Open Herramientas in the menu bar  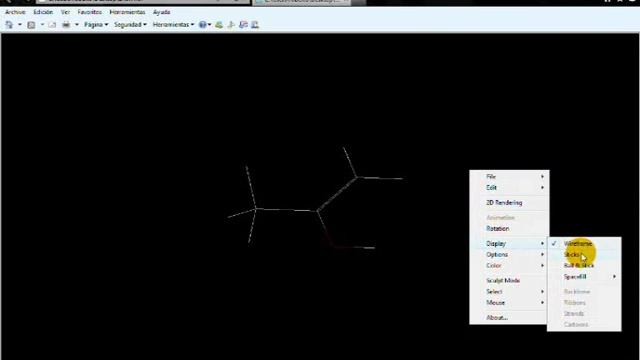[x=127, y=12]
